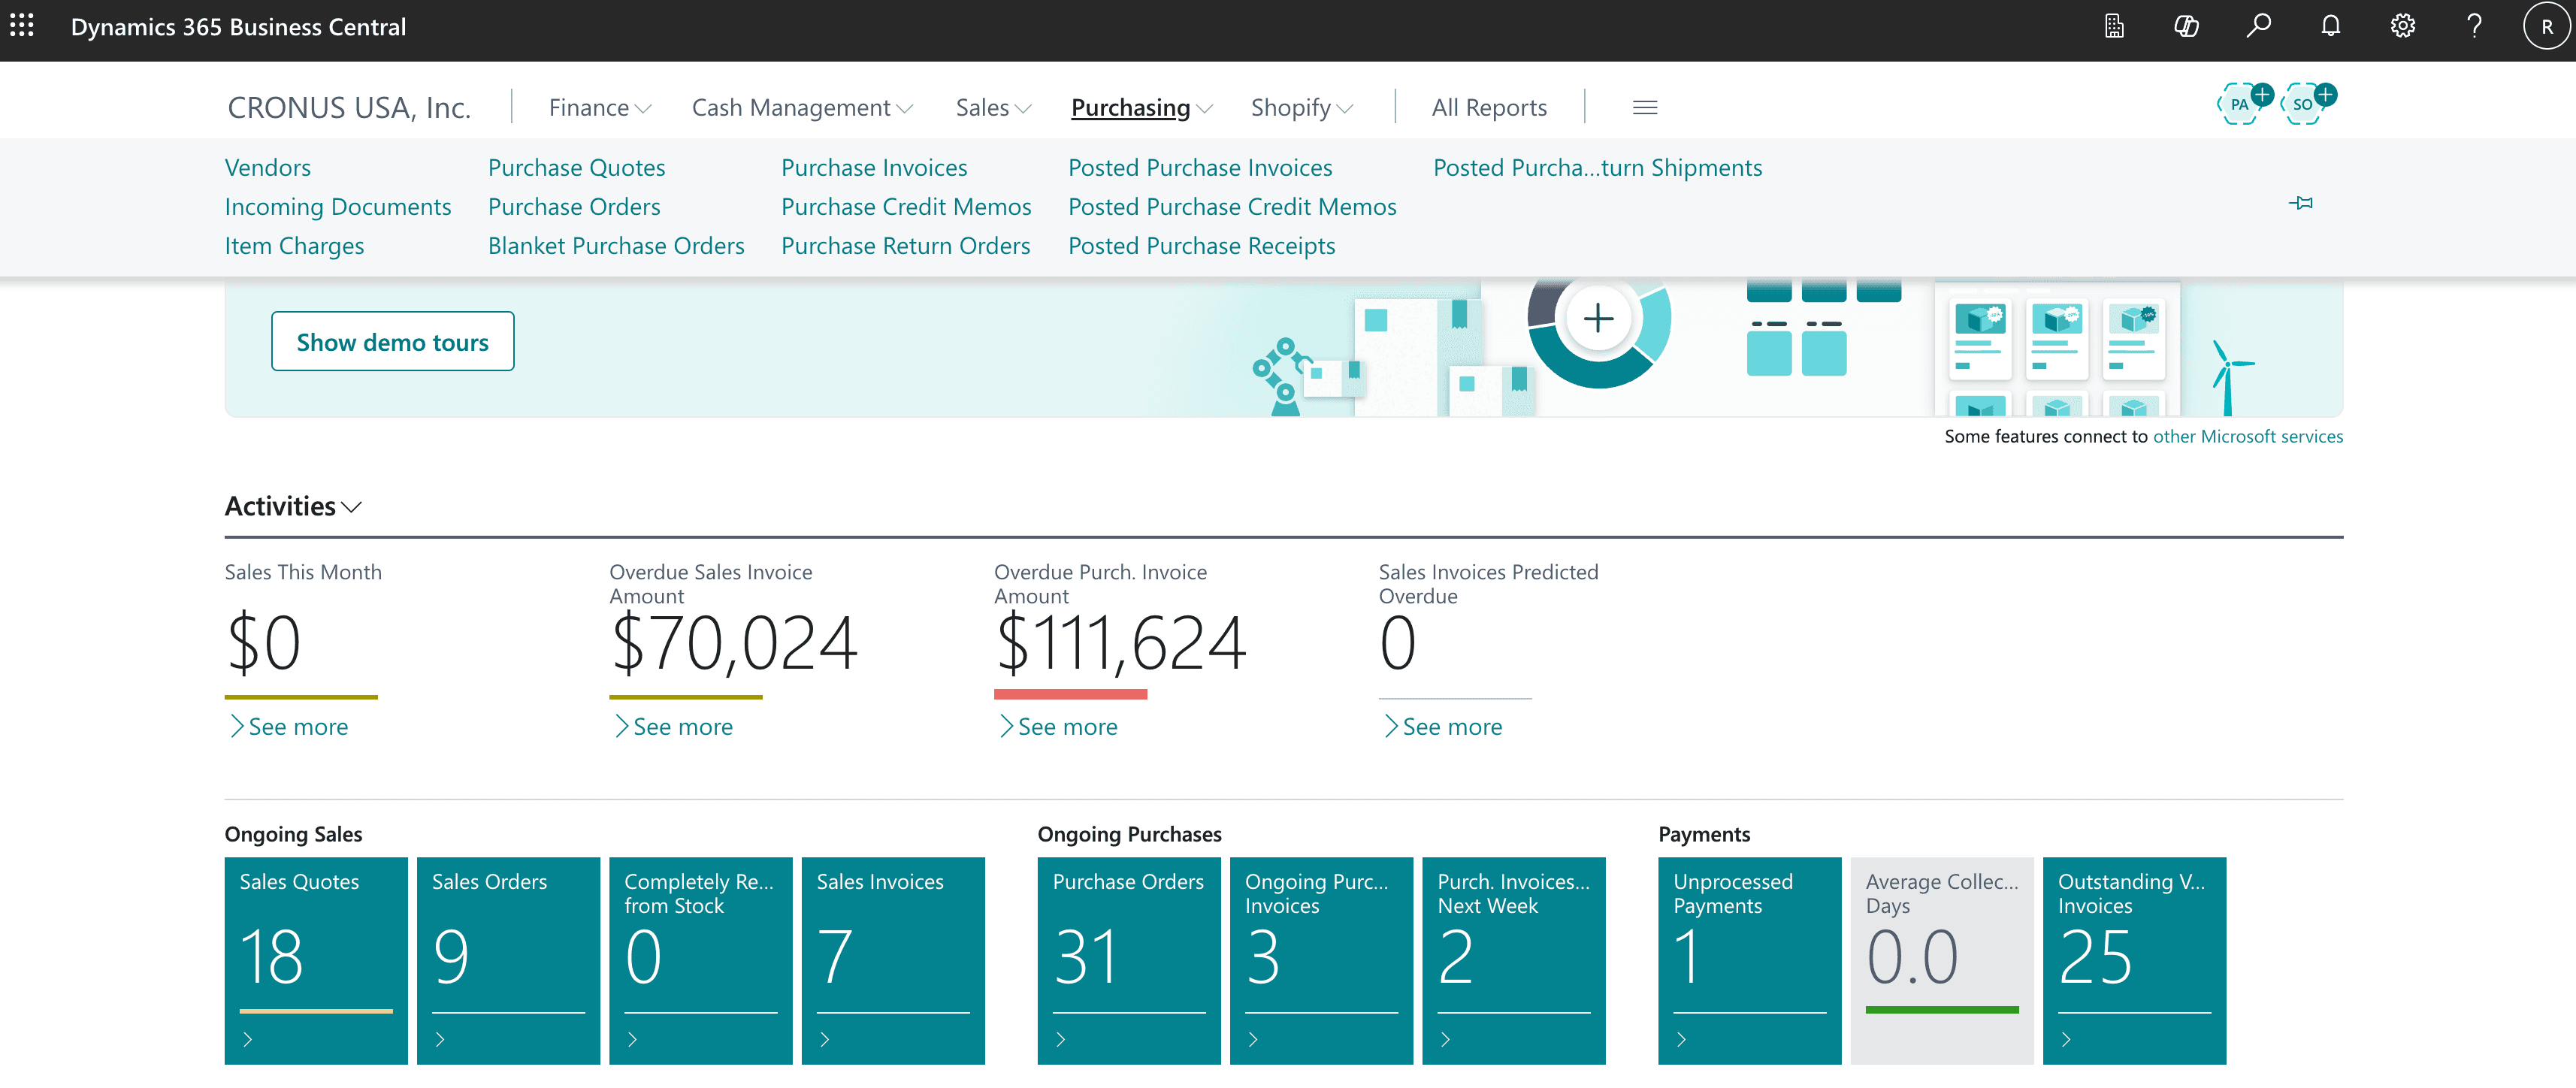The image size is (2576, 1088).
Task: Click the $0 Sales This Month value
Action: pos(264,643)
